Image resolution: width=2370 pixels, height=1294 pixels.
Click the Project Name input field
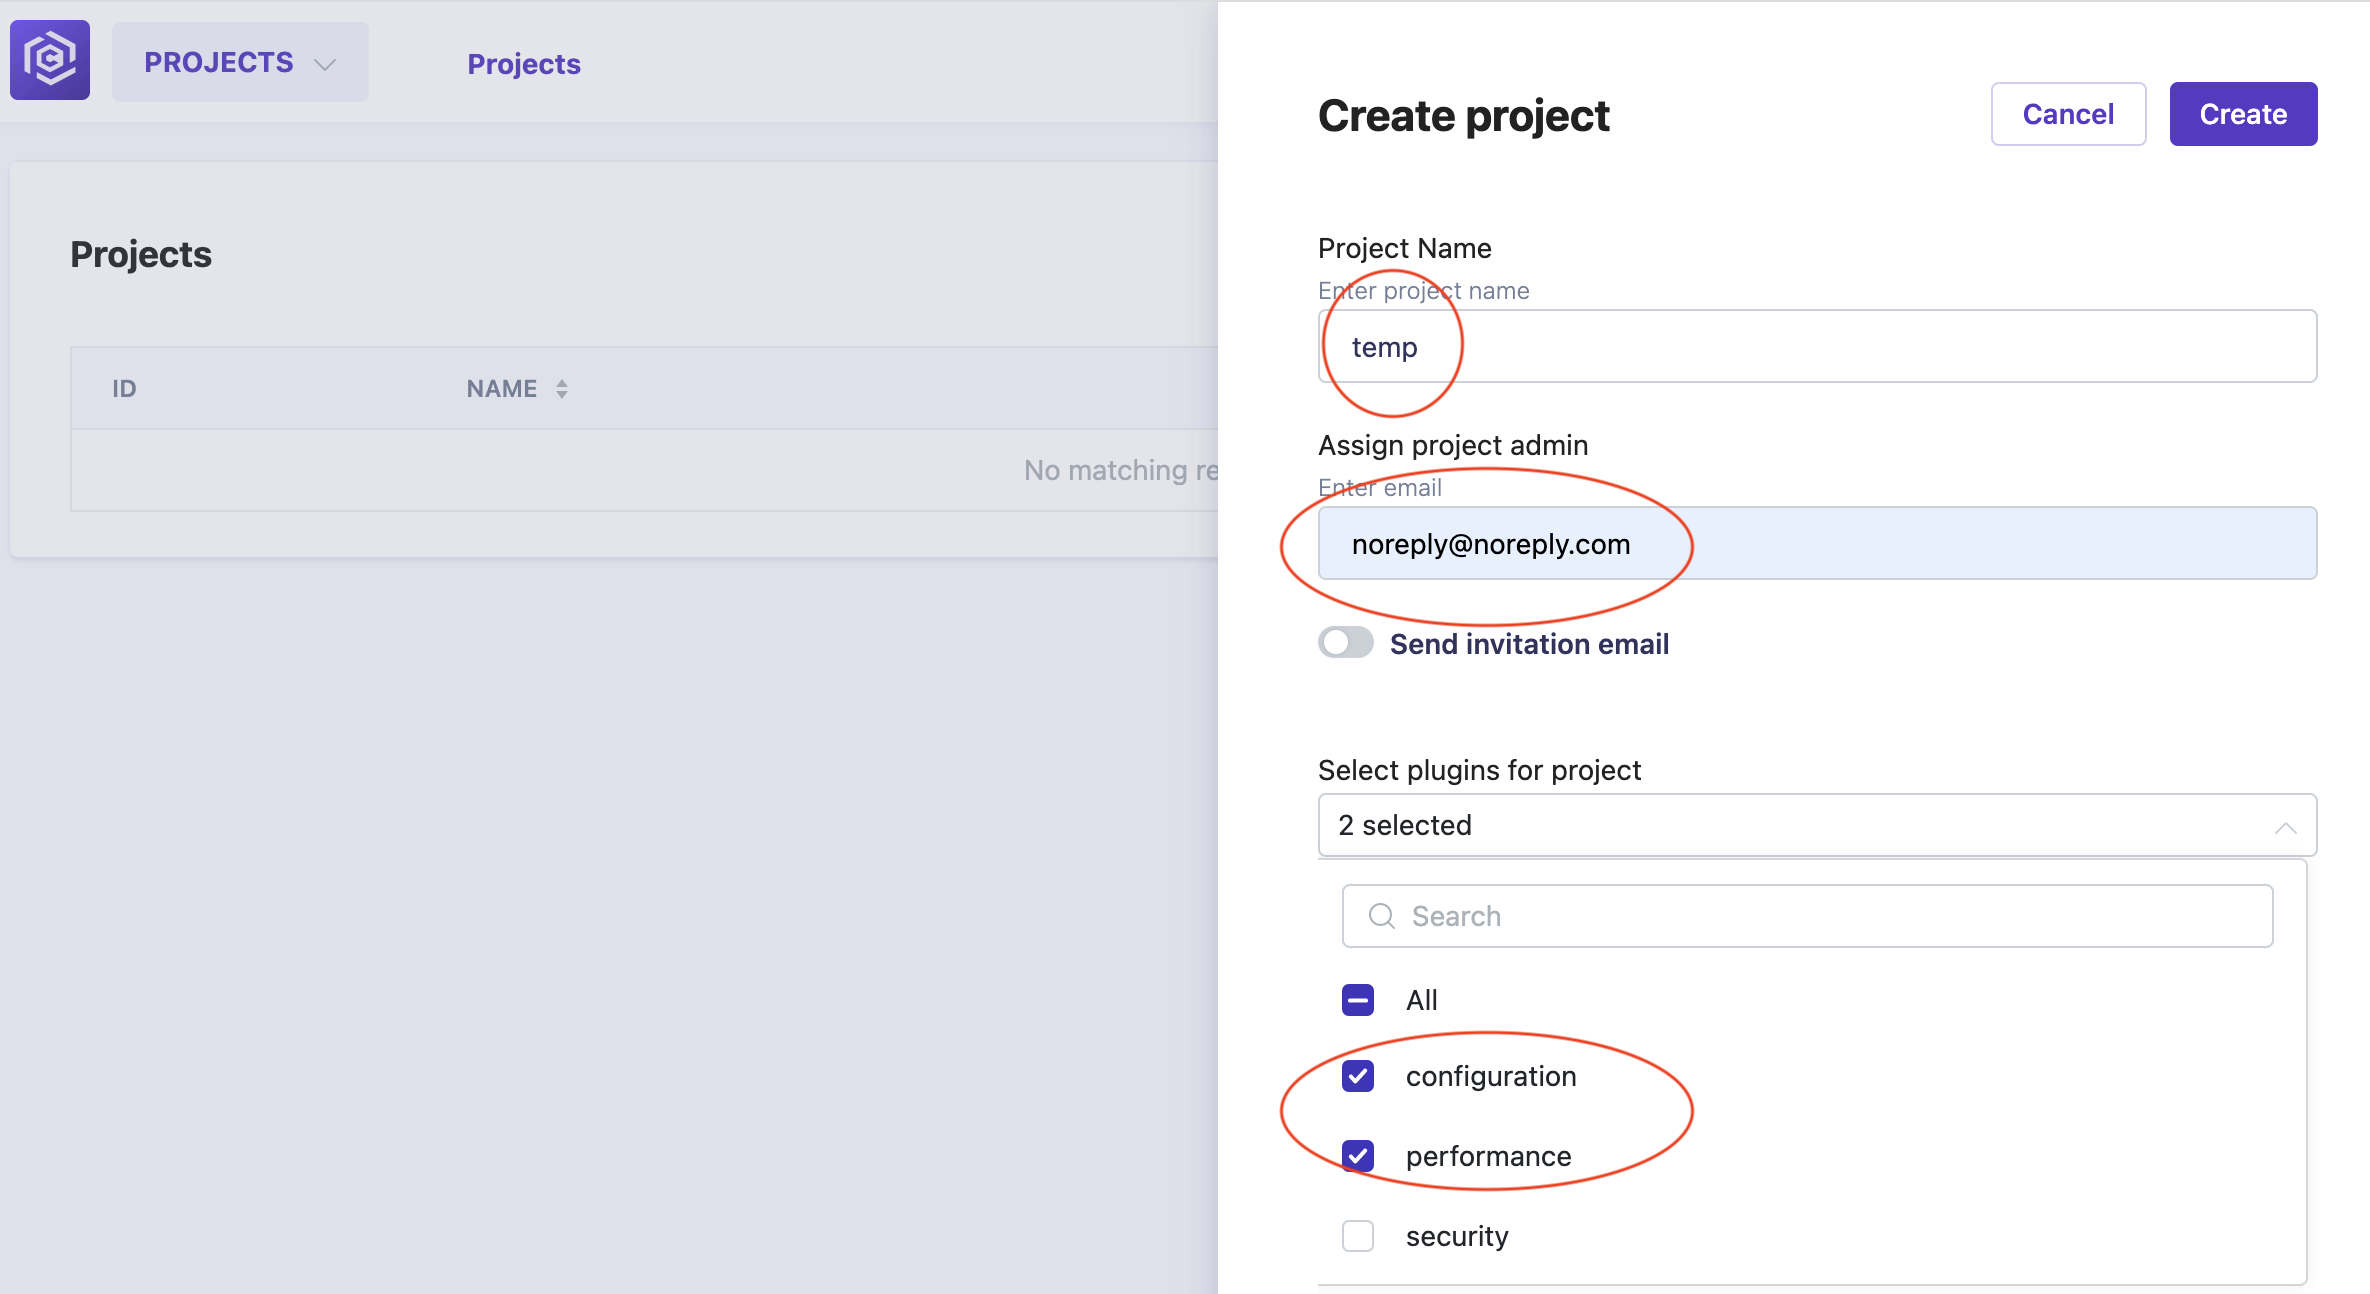[x=1817, y=346]
